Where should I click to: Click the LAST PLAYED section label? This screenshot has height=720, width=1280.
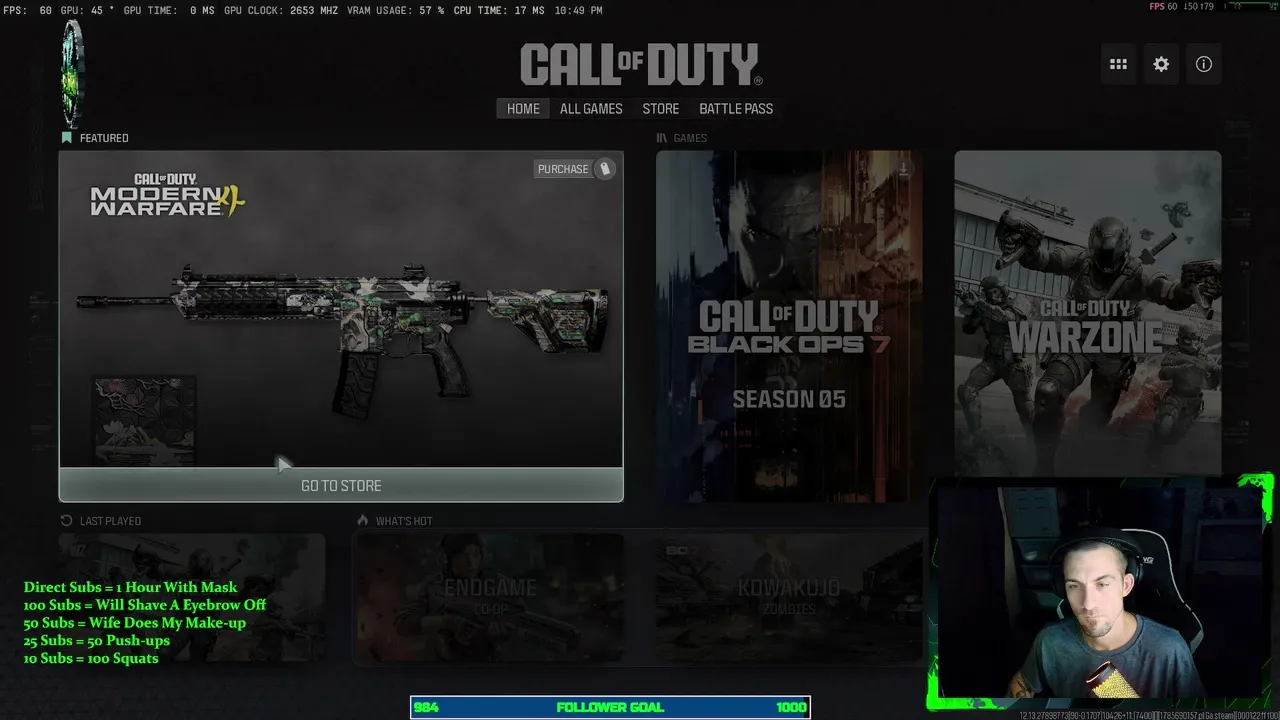coord(110,521)
